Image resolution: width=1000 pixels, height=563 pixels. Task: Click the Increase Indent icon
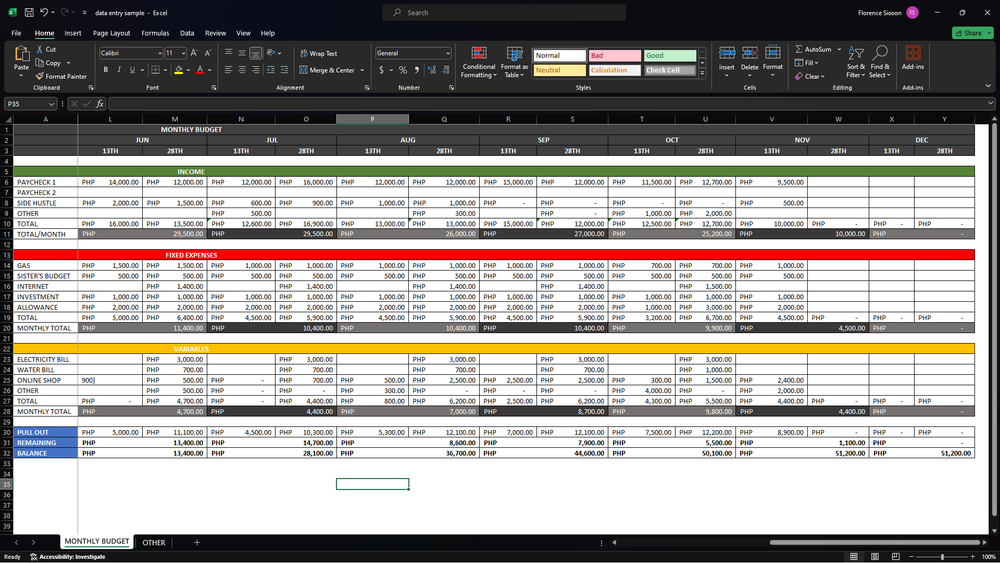284,69
